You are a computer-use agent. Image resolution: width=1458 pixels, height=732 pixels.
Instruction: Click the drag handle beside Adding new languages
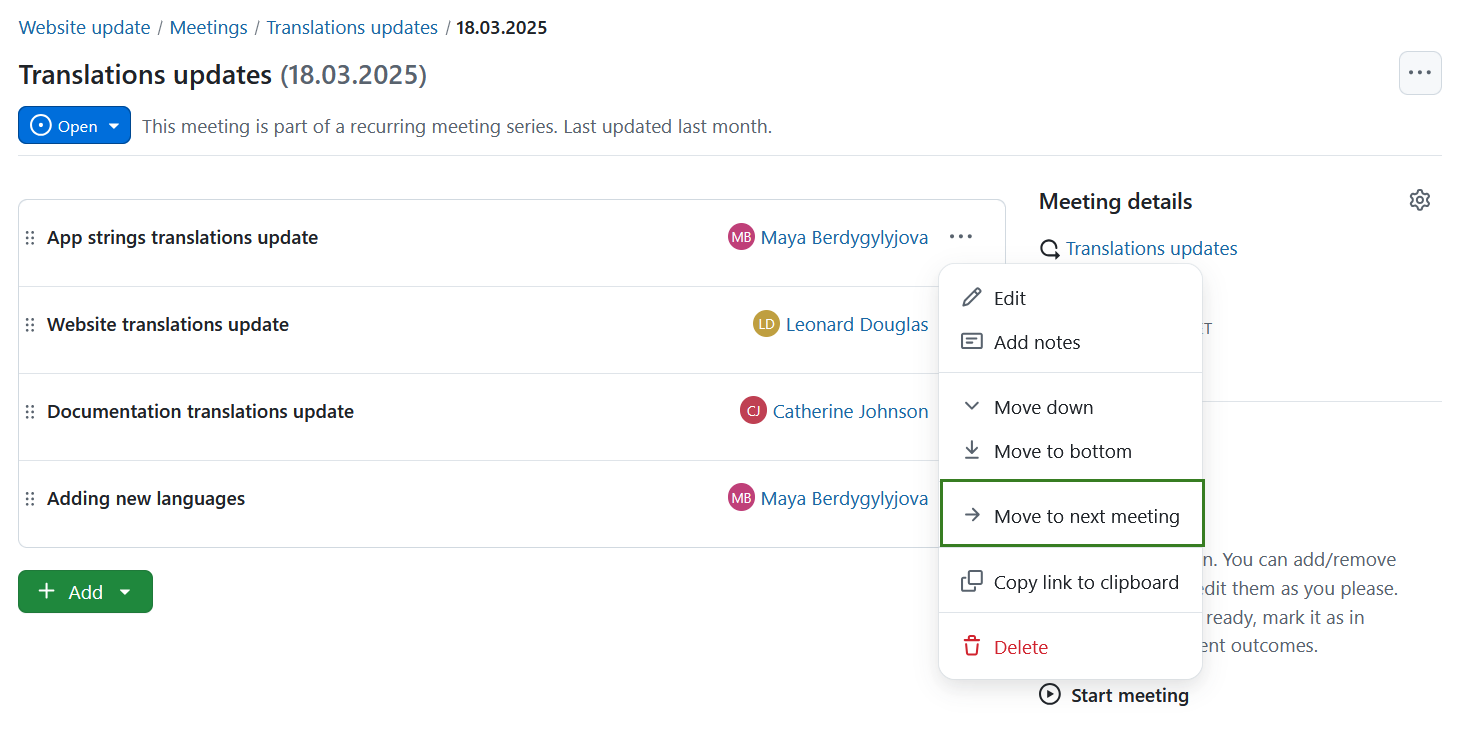29,497
